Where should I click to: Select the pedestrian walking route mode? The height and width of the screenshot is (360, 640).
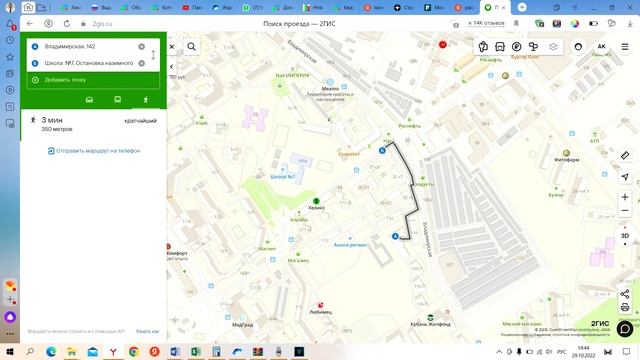click(x=146, y=100)
